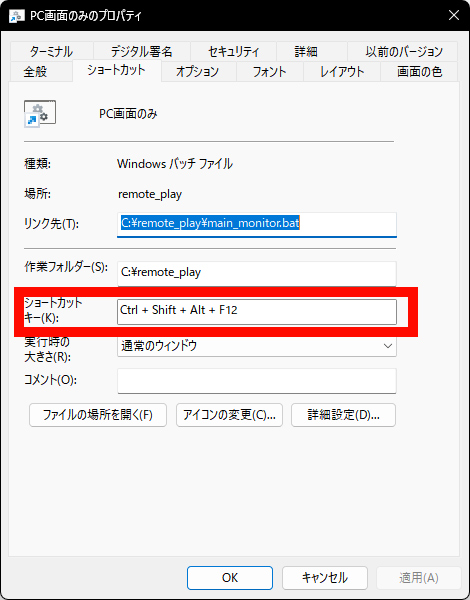Open the 詳細 tab
Screen dimensions: 470x600
(x=306, y=51)
